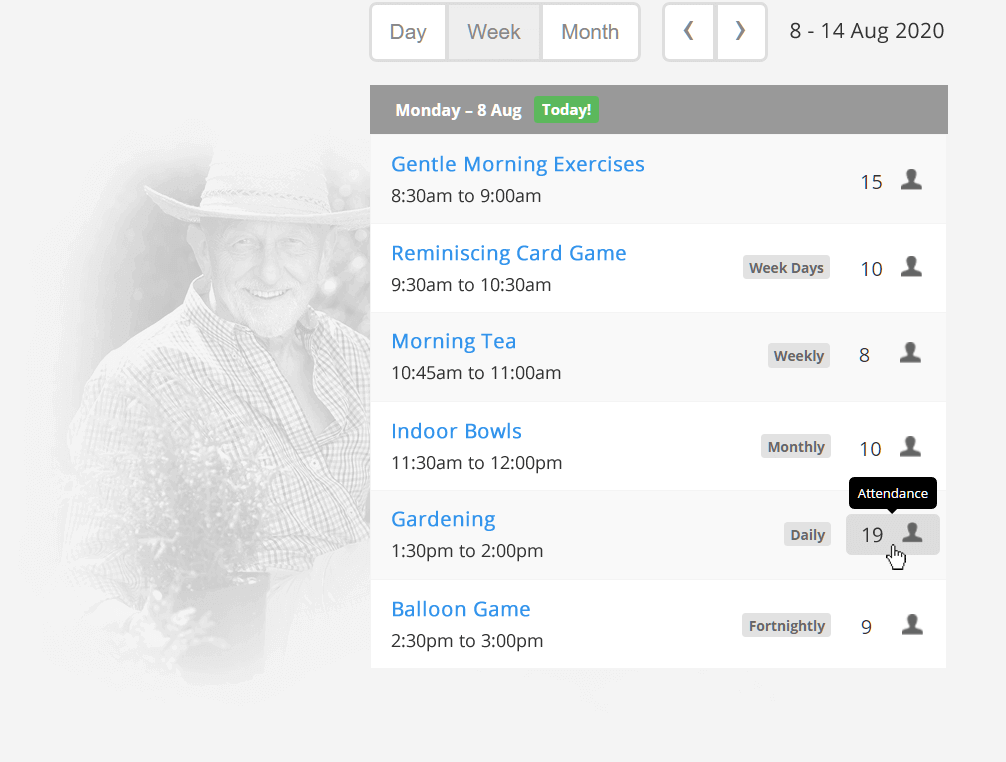Click the Week Days recurrence tag

coord(786,268)
